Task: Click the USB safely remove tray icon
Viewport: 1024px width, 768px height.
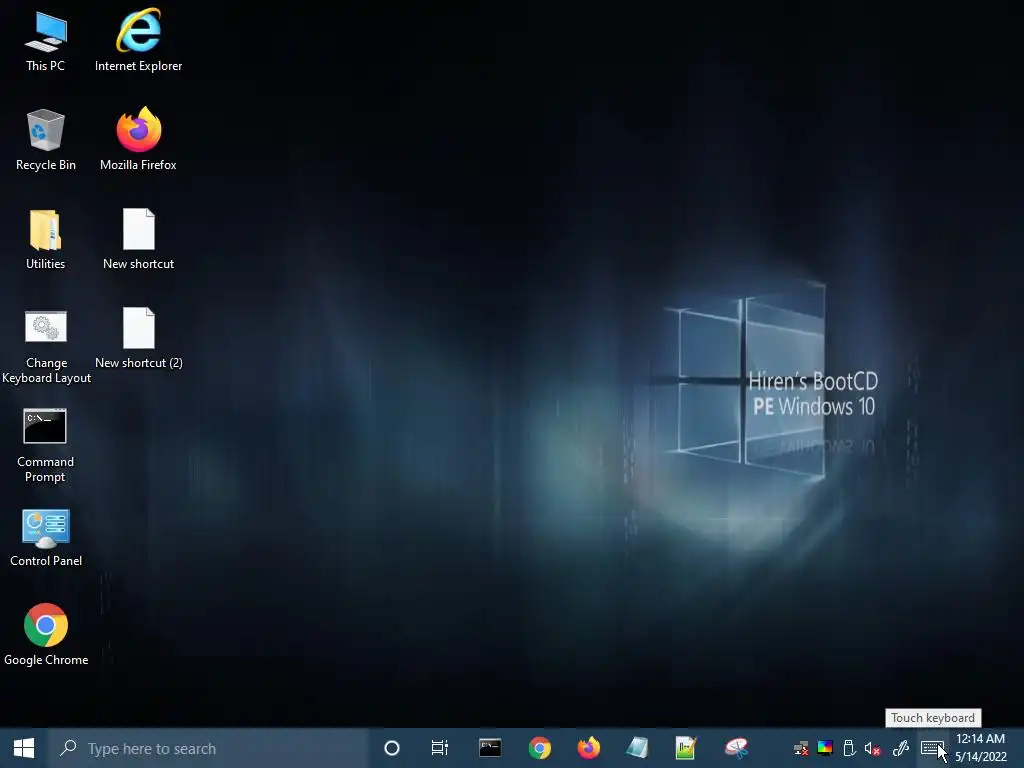Action: click(x=849, y=748)
